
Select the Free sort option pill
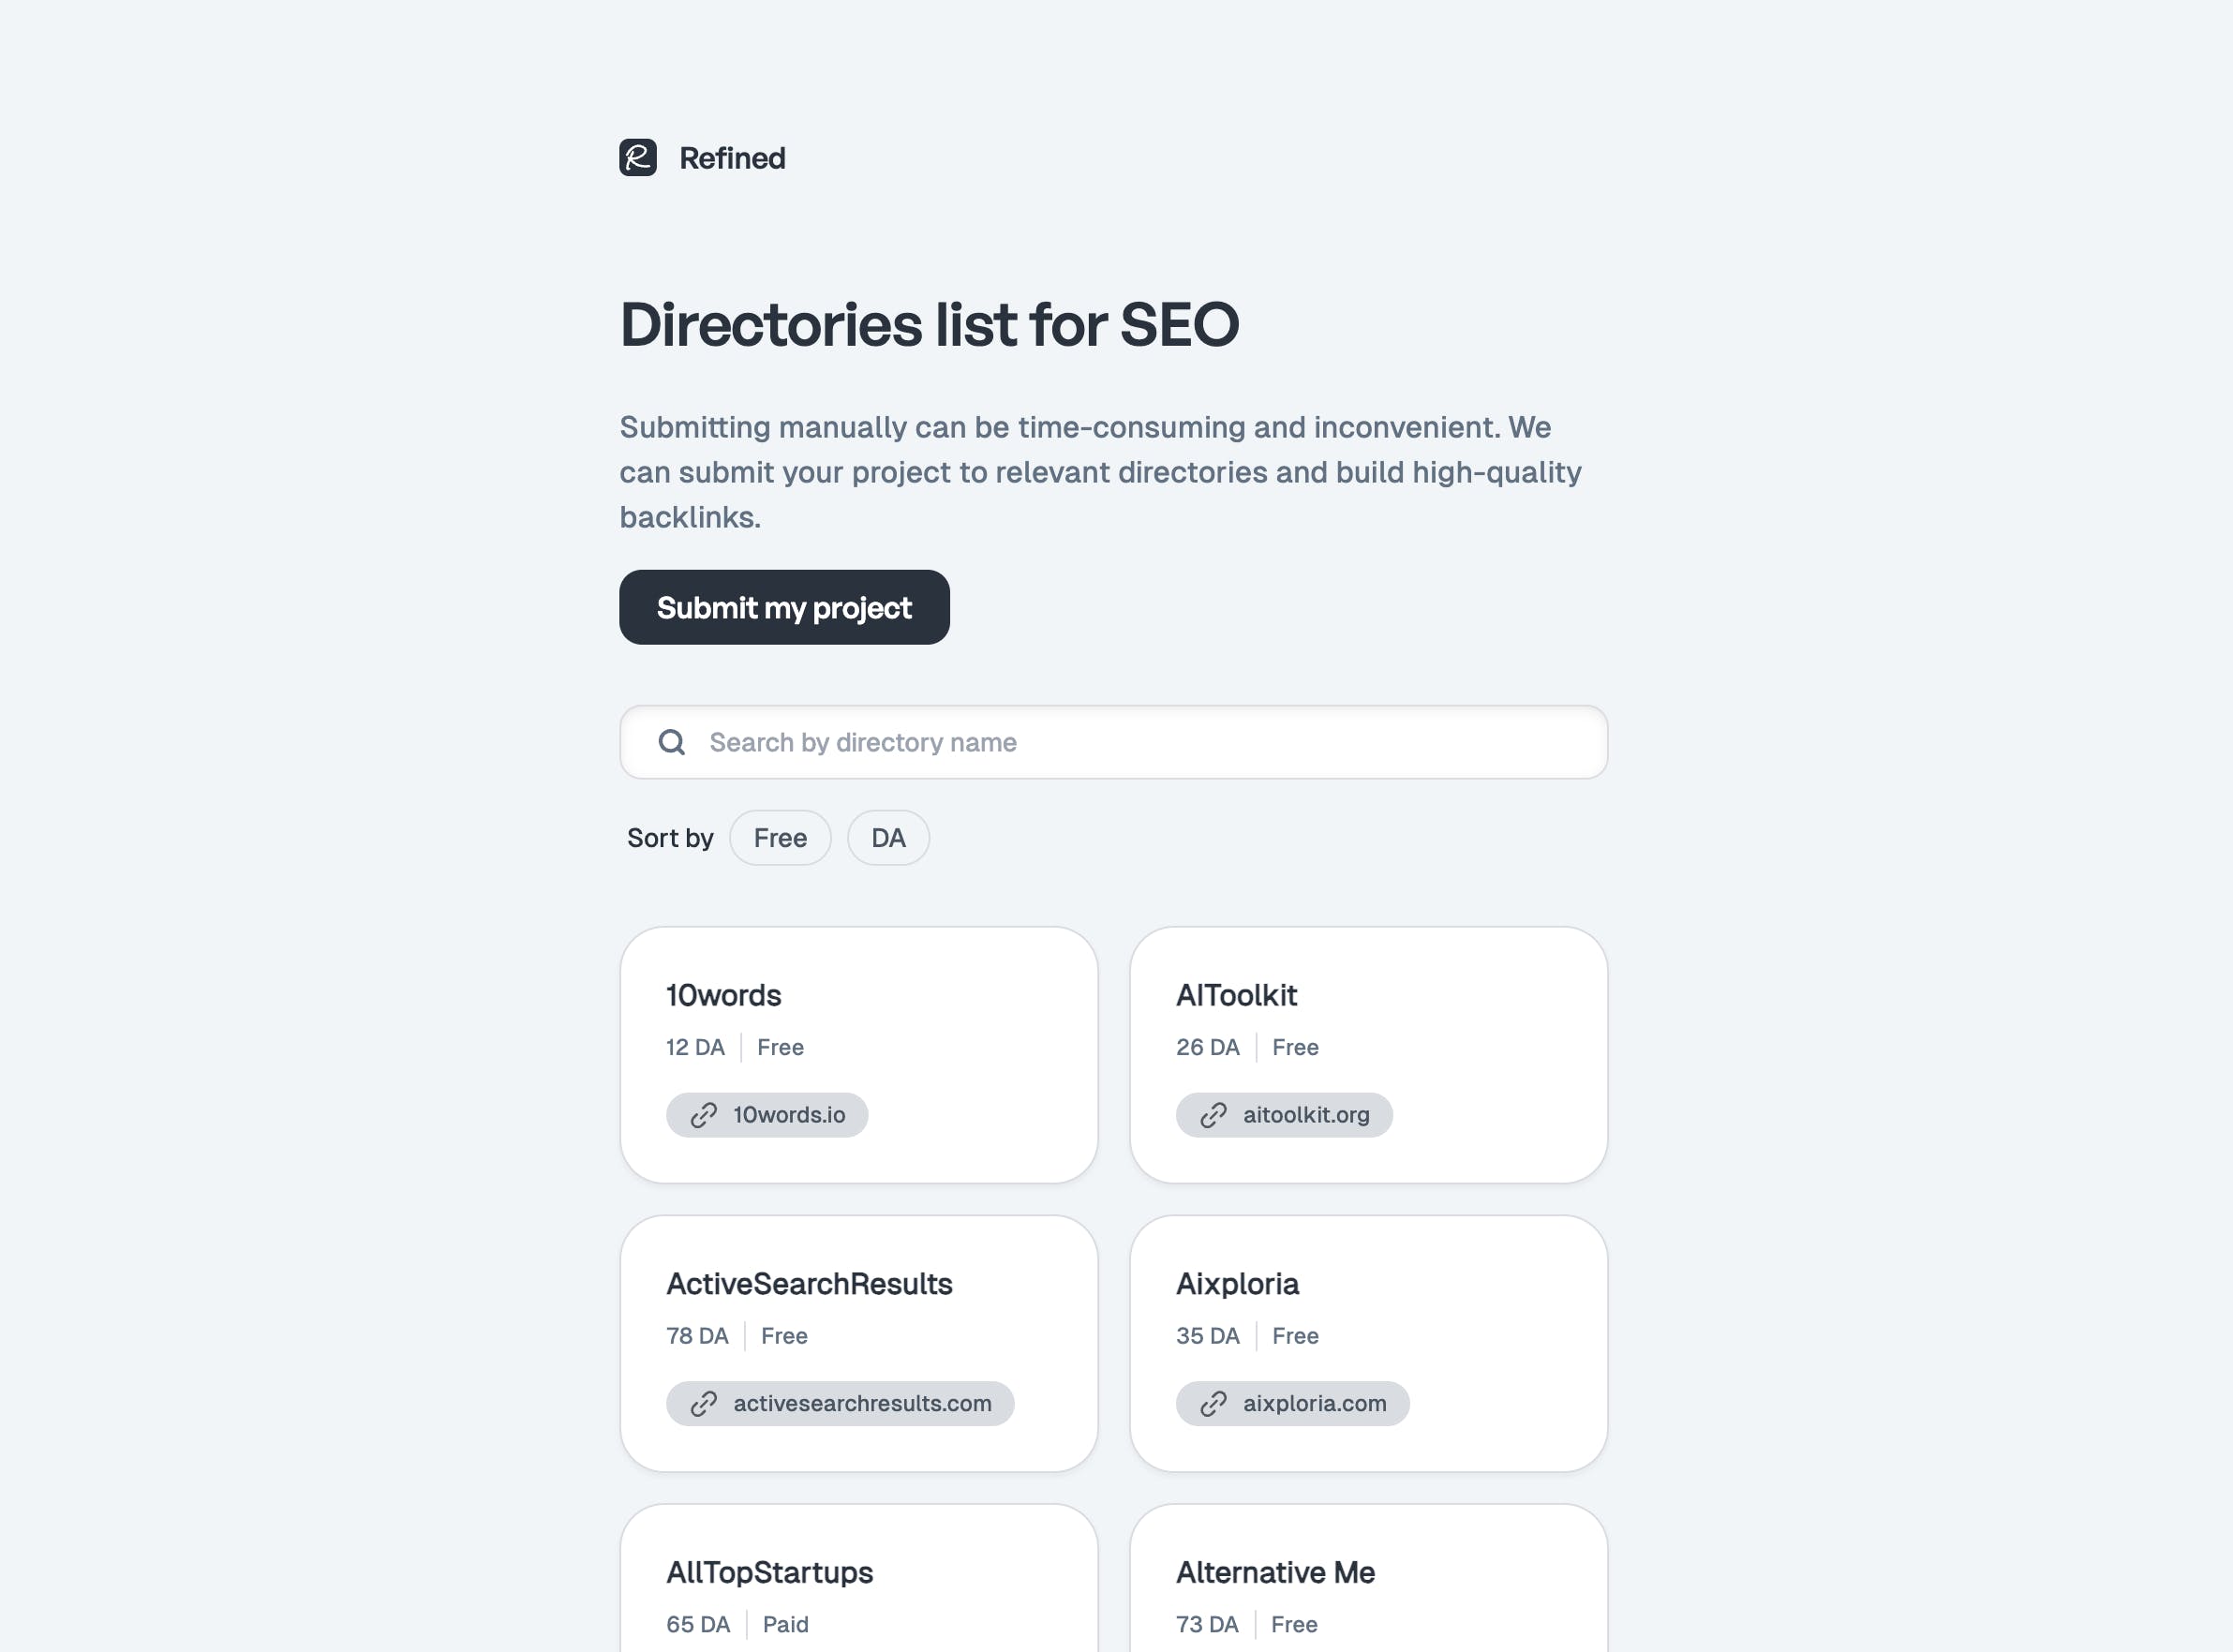(x=781, y=837)
